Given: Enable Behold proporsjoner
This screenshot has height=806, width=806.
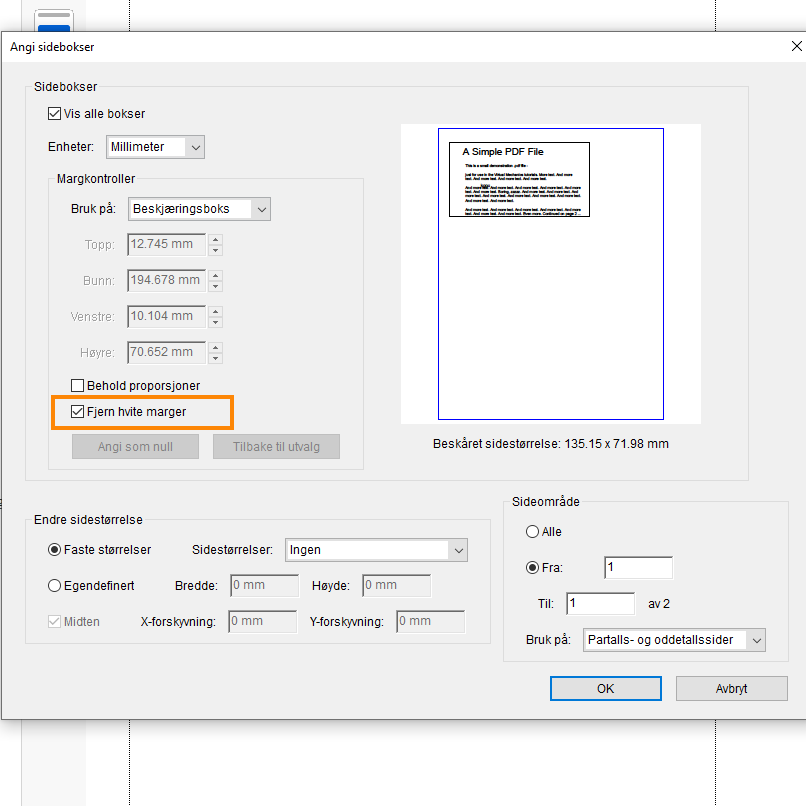Looking at the screenshot, I should click(x=77, y=385).
